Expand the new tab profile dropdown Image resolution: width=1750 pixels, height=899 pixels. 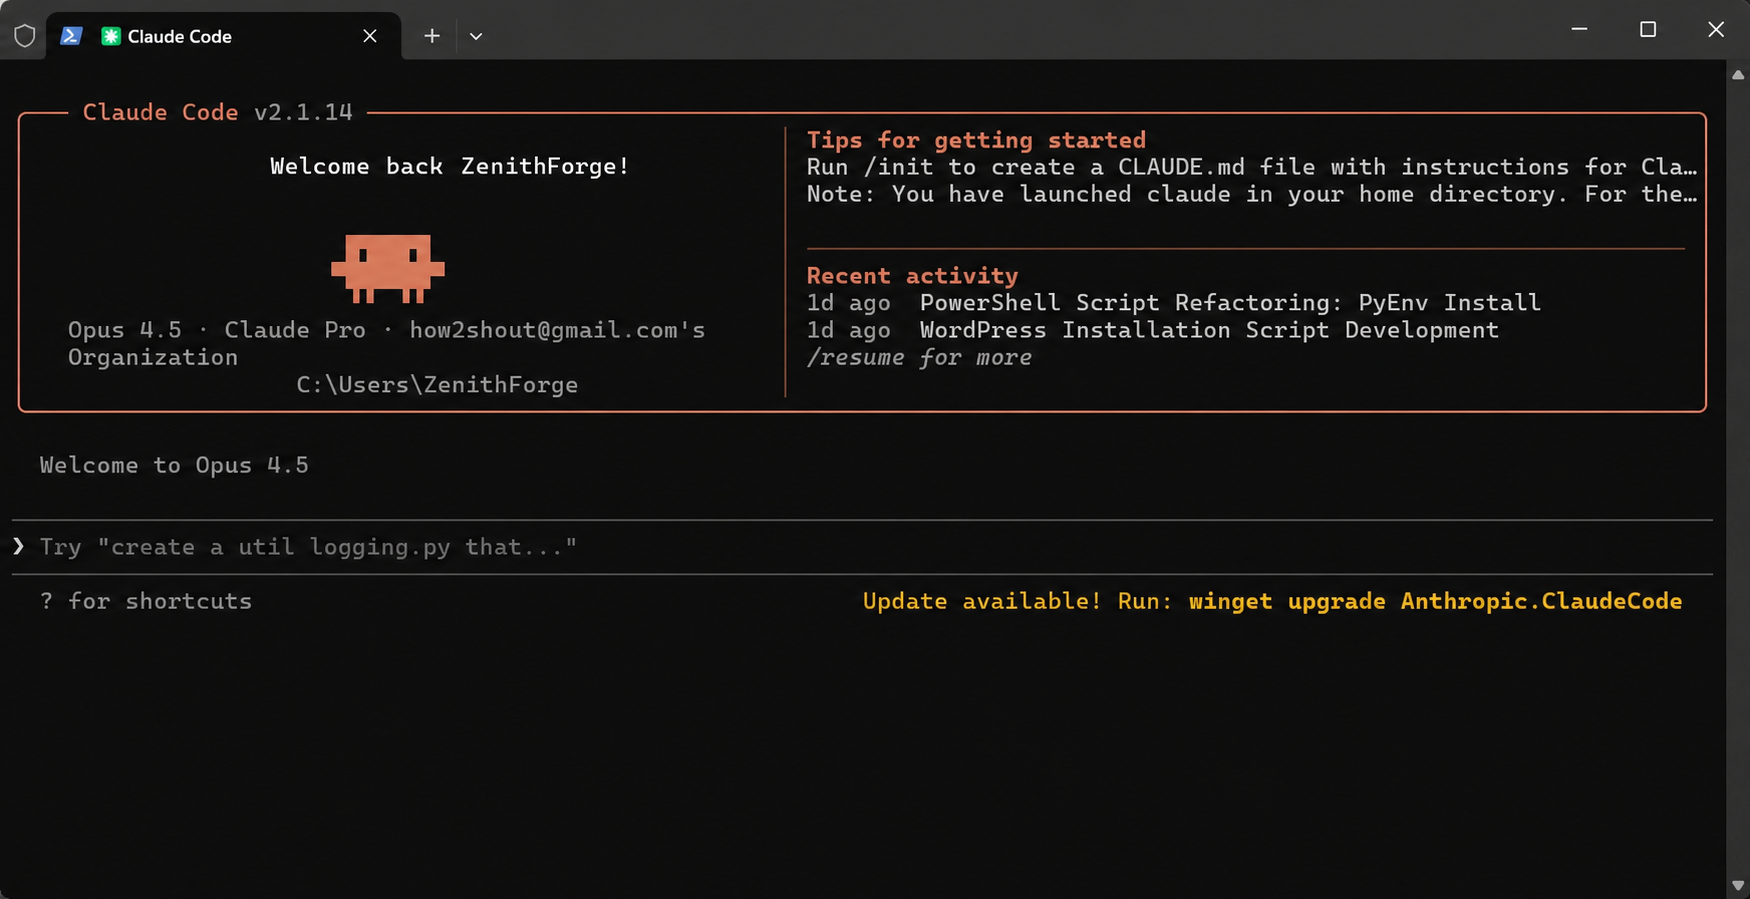476,36
